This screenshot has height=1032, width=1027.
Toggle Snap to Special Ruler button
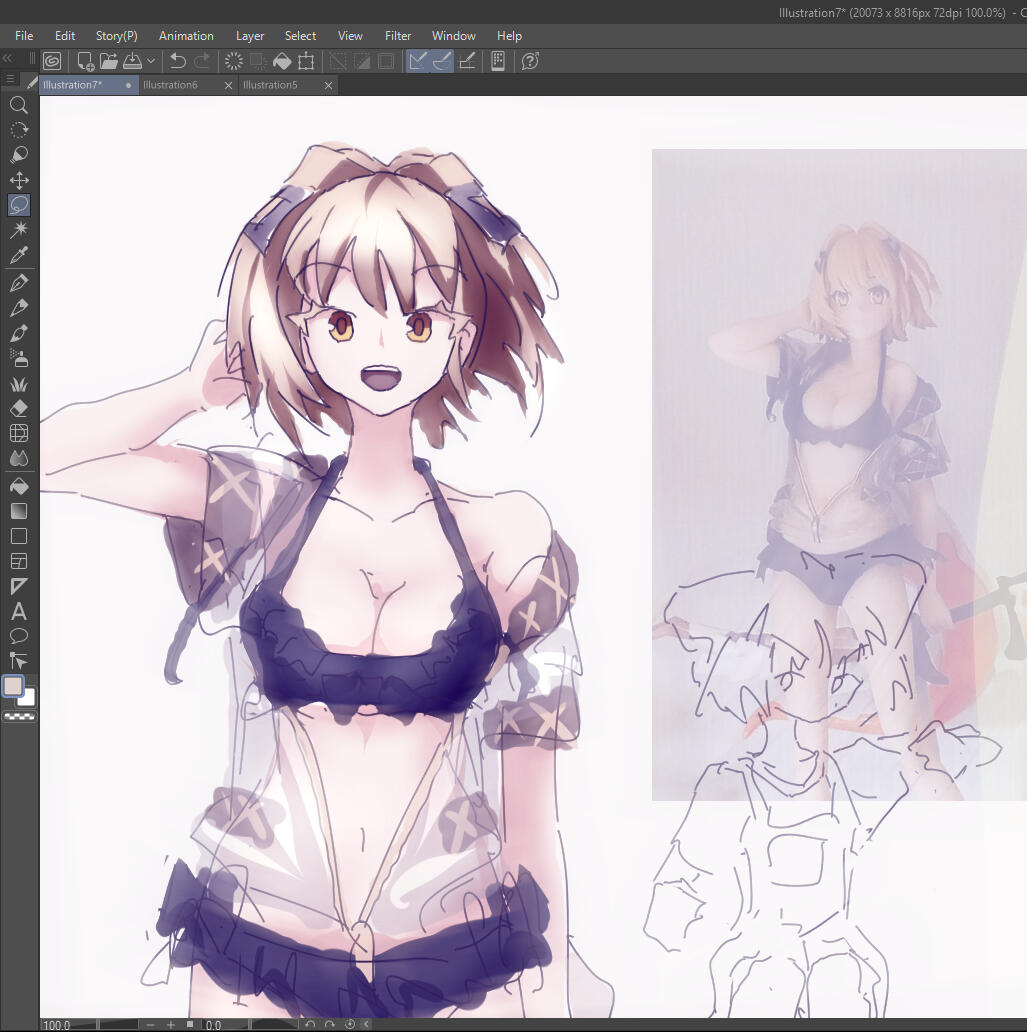pos(442,61)
